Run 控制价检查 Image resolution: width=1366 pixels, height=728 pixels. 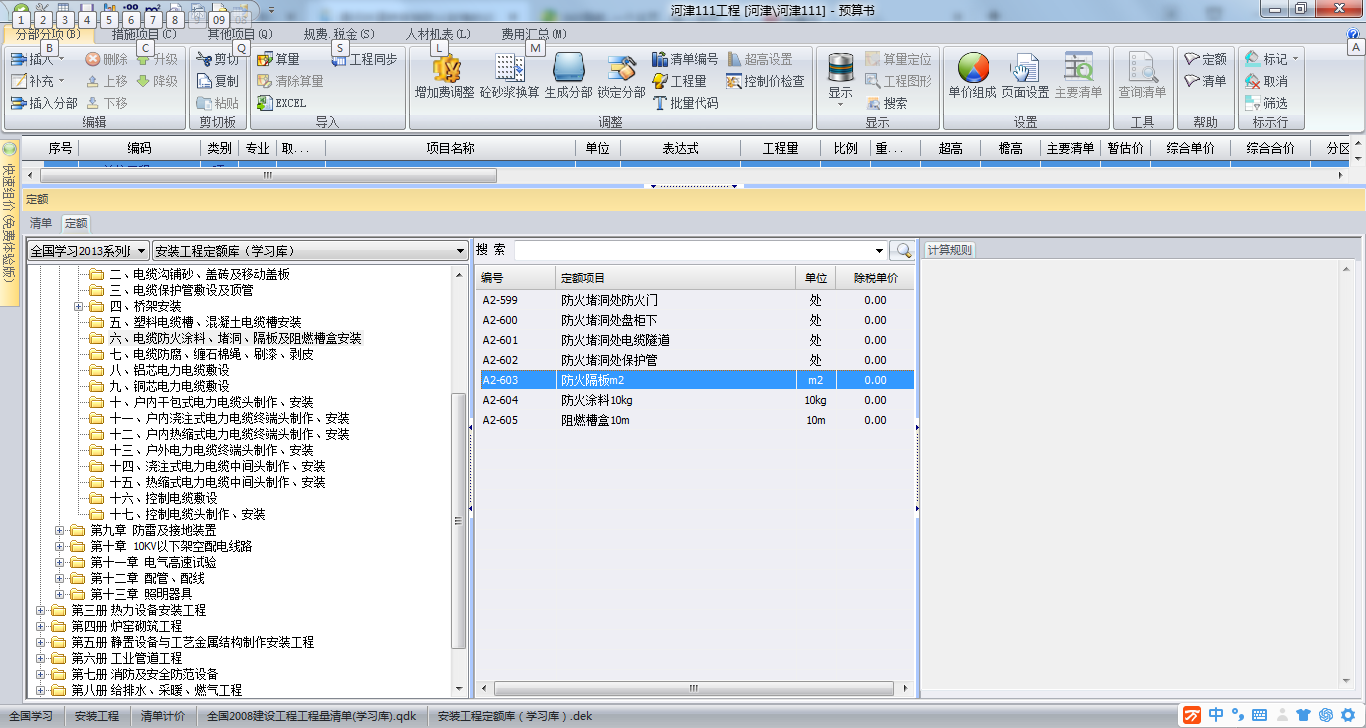[765, 82]
